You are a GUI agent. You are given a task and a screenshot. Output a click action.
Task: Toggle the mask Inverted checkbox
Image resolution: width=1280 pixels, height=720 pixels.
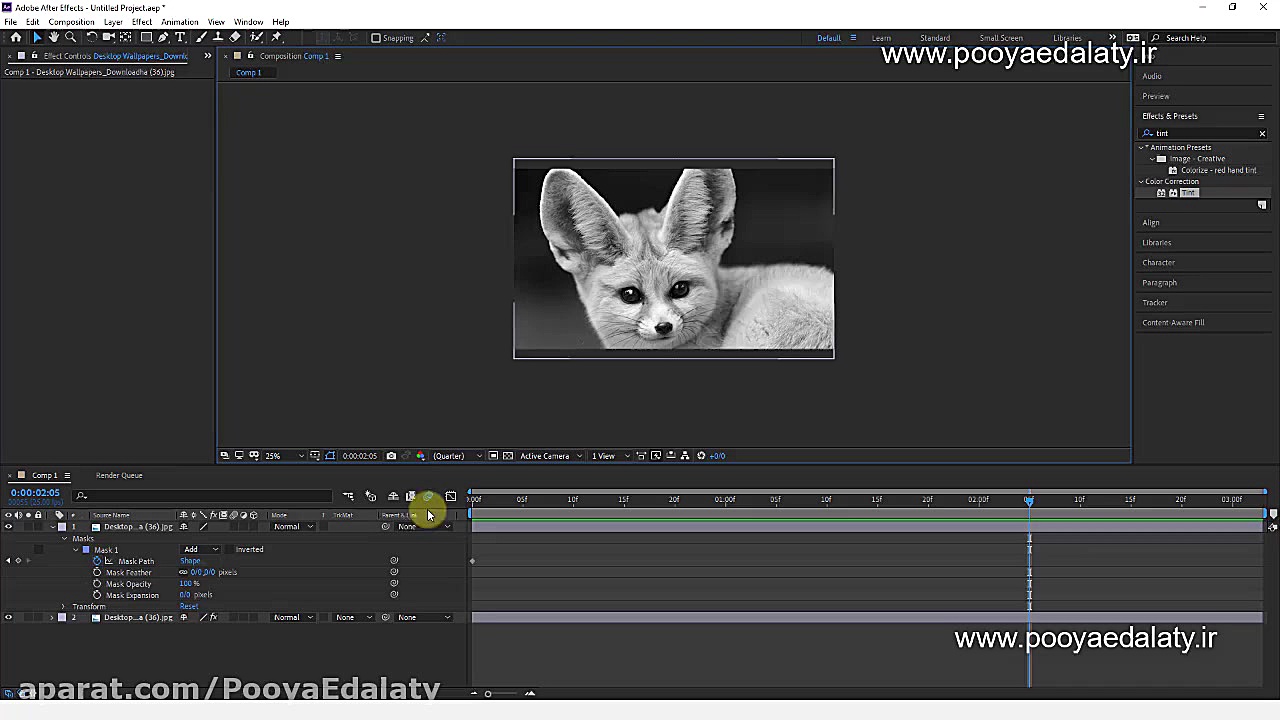[x=228, y=549]
